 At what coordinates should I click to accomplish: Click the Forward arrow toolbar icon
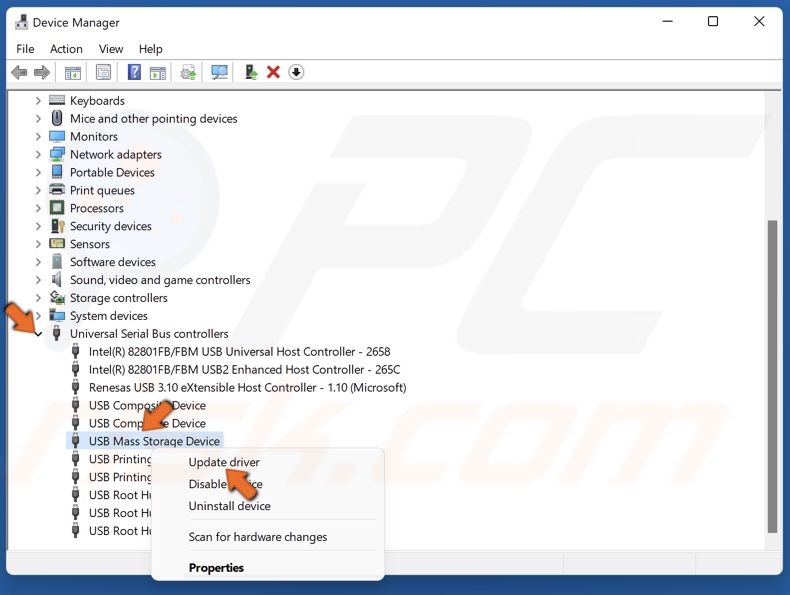(x=42, y=73)
